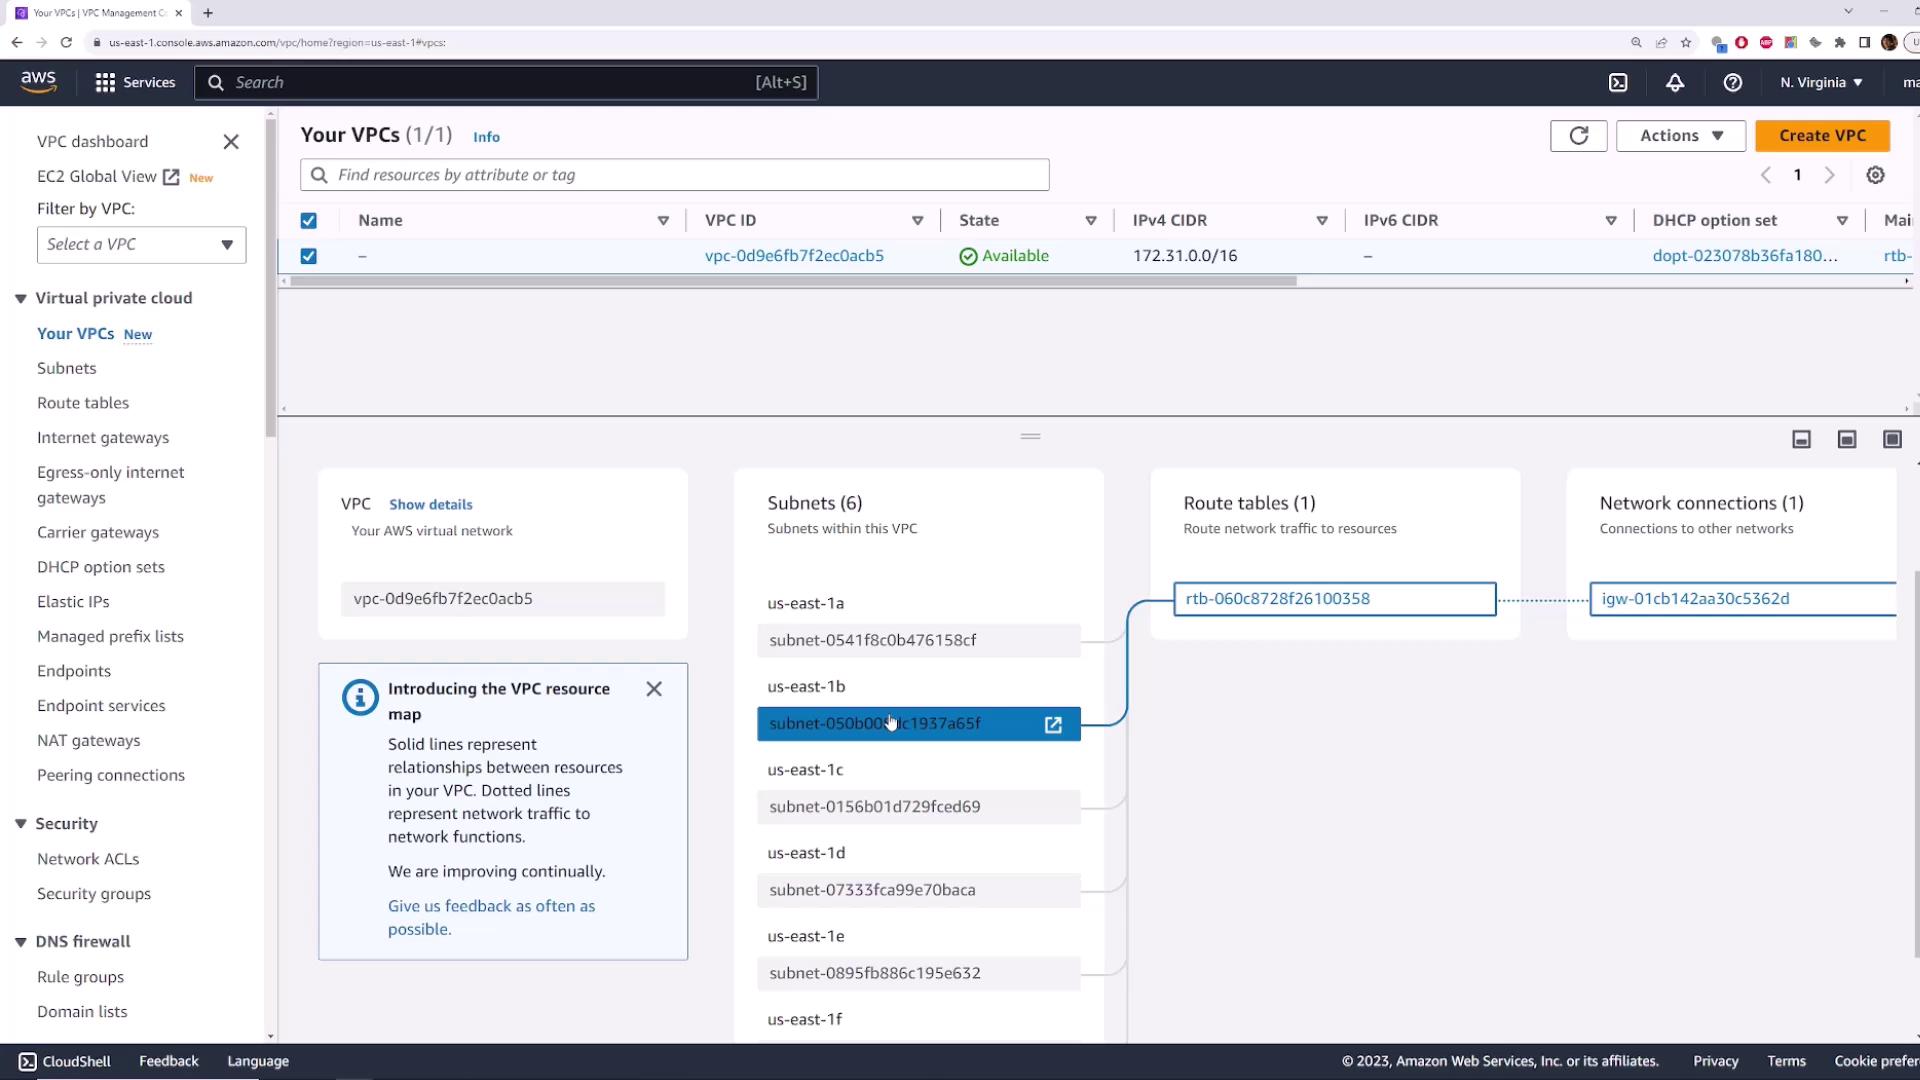
Task: Click the browser reload button
Action: pyautogui.click(x=66, y=42)
